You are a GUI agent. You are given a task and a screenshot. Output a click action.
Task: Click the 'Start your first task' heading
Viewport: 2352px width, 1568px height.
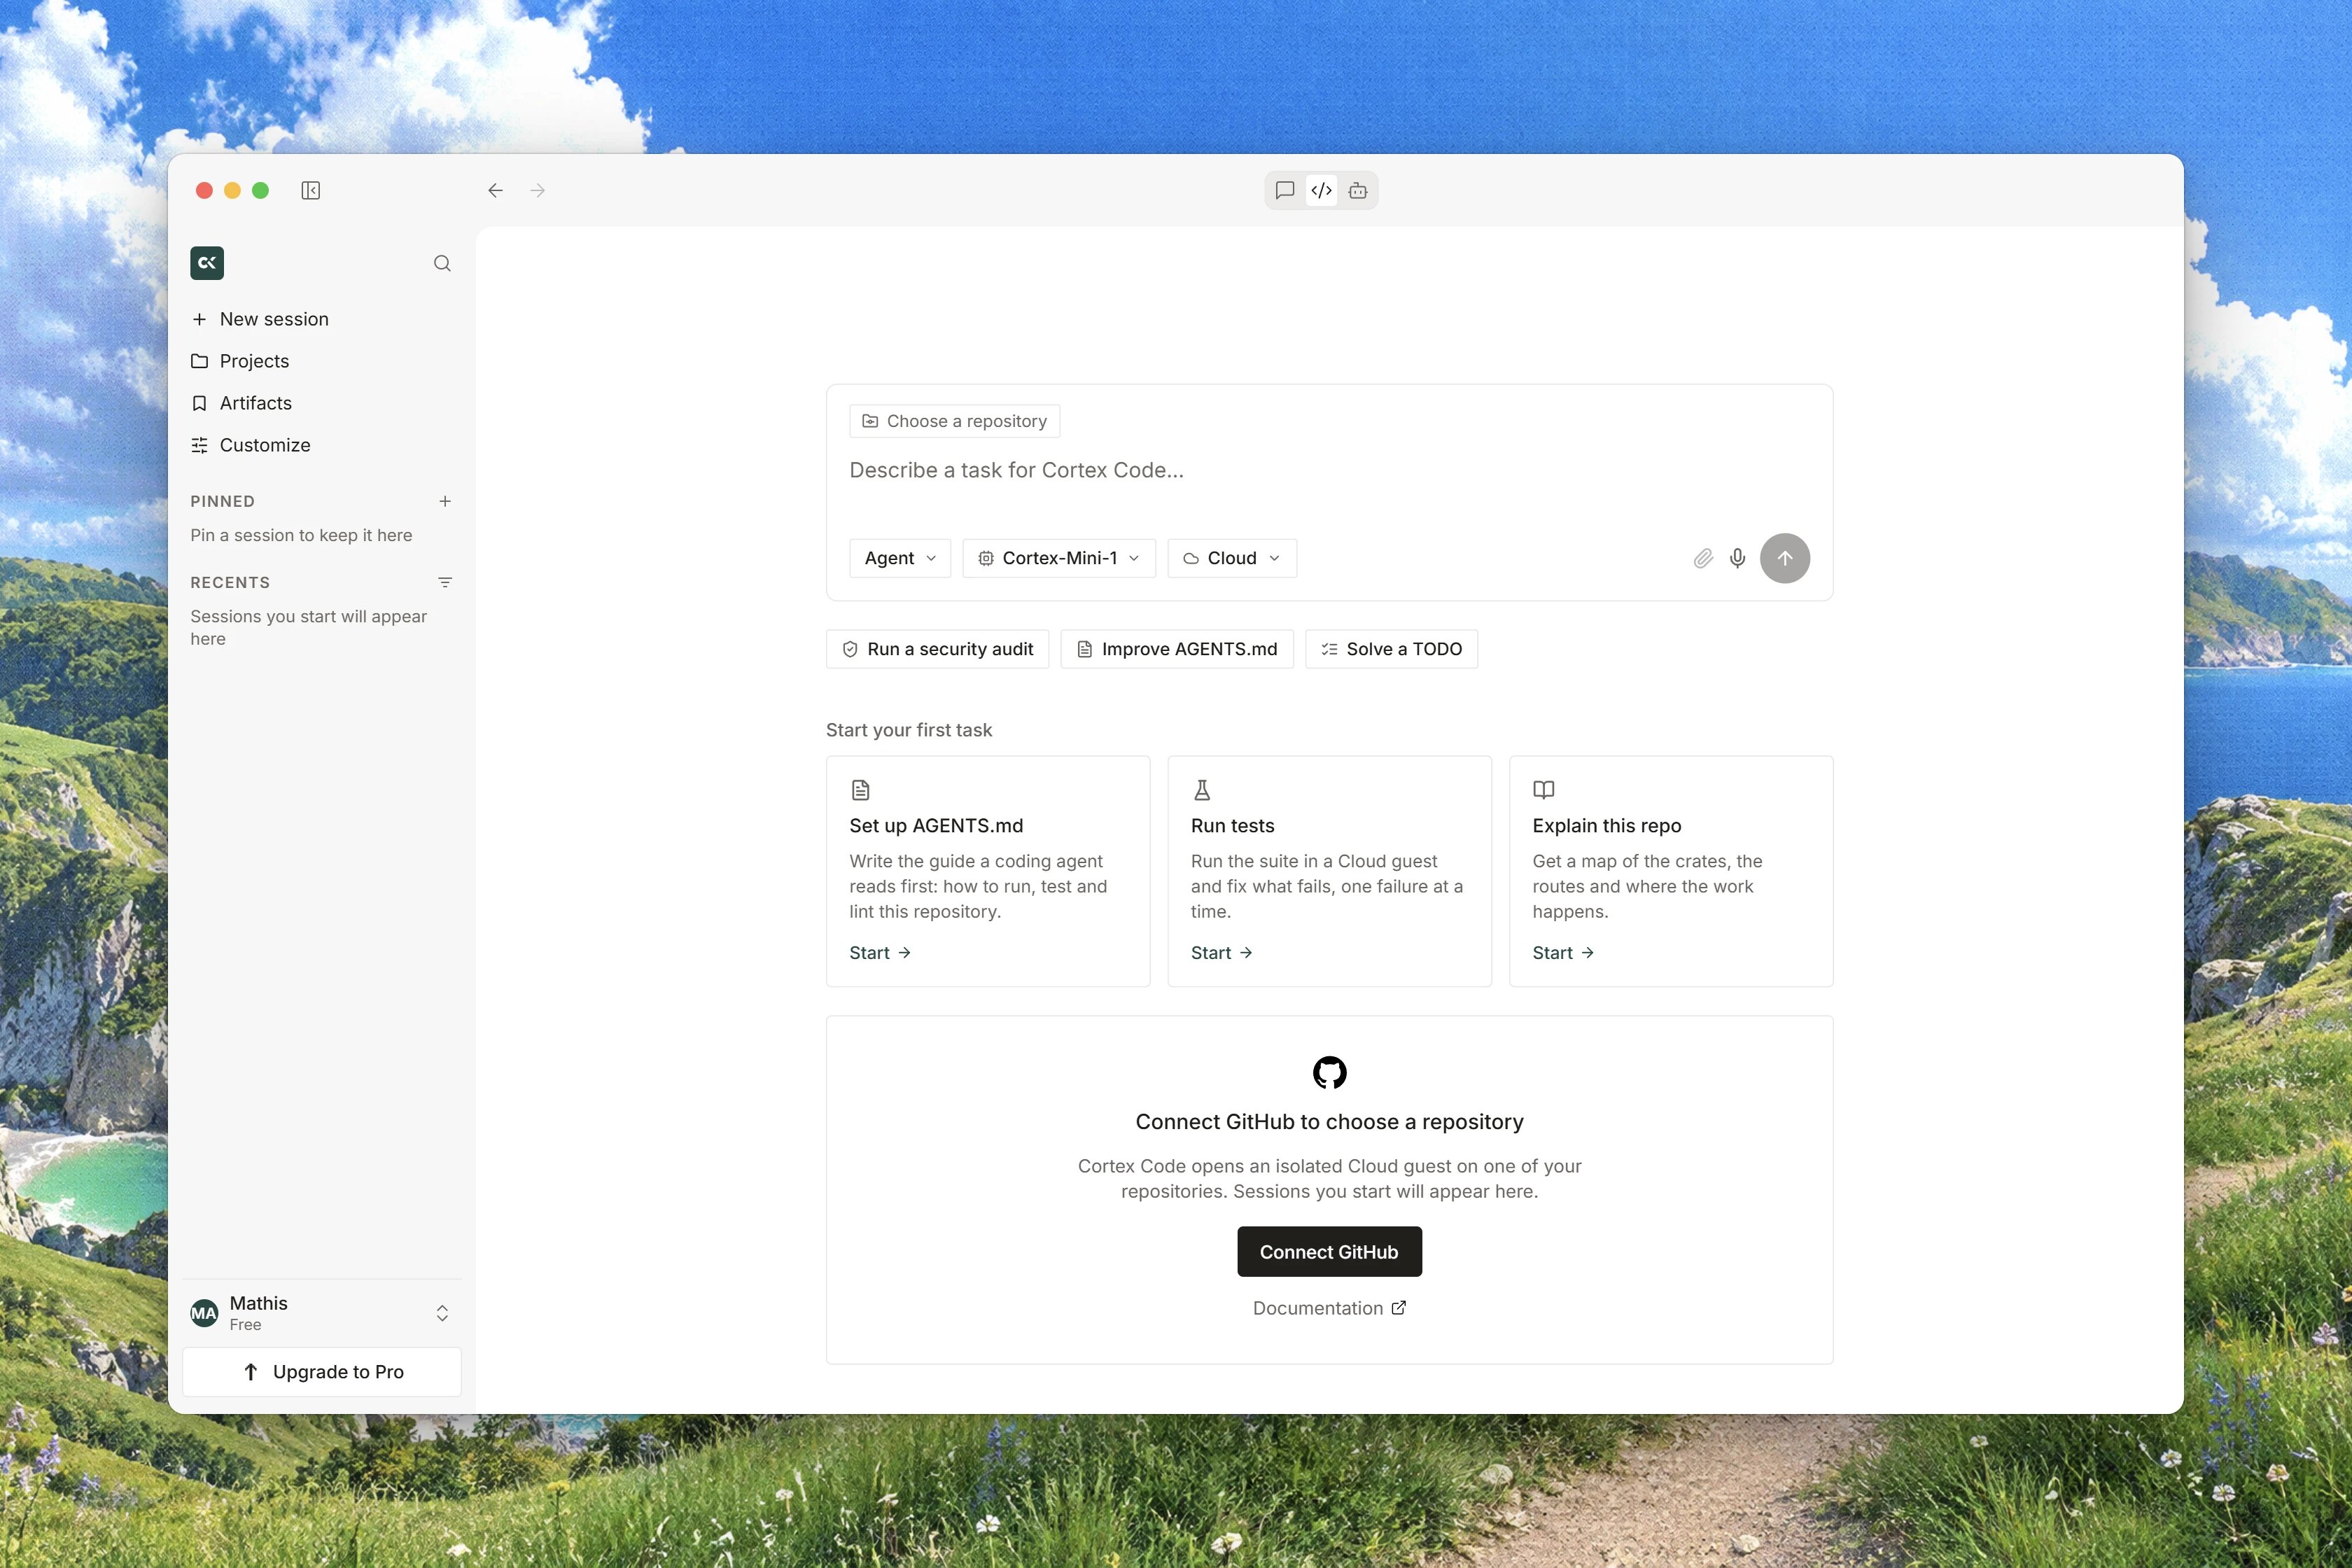[x=908, y=730]
